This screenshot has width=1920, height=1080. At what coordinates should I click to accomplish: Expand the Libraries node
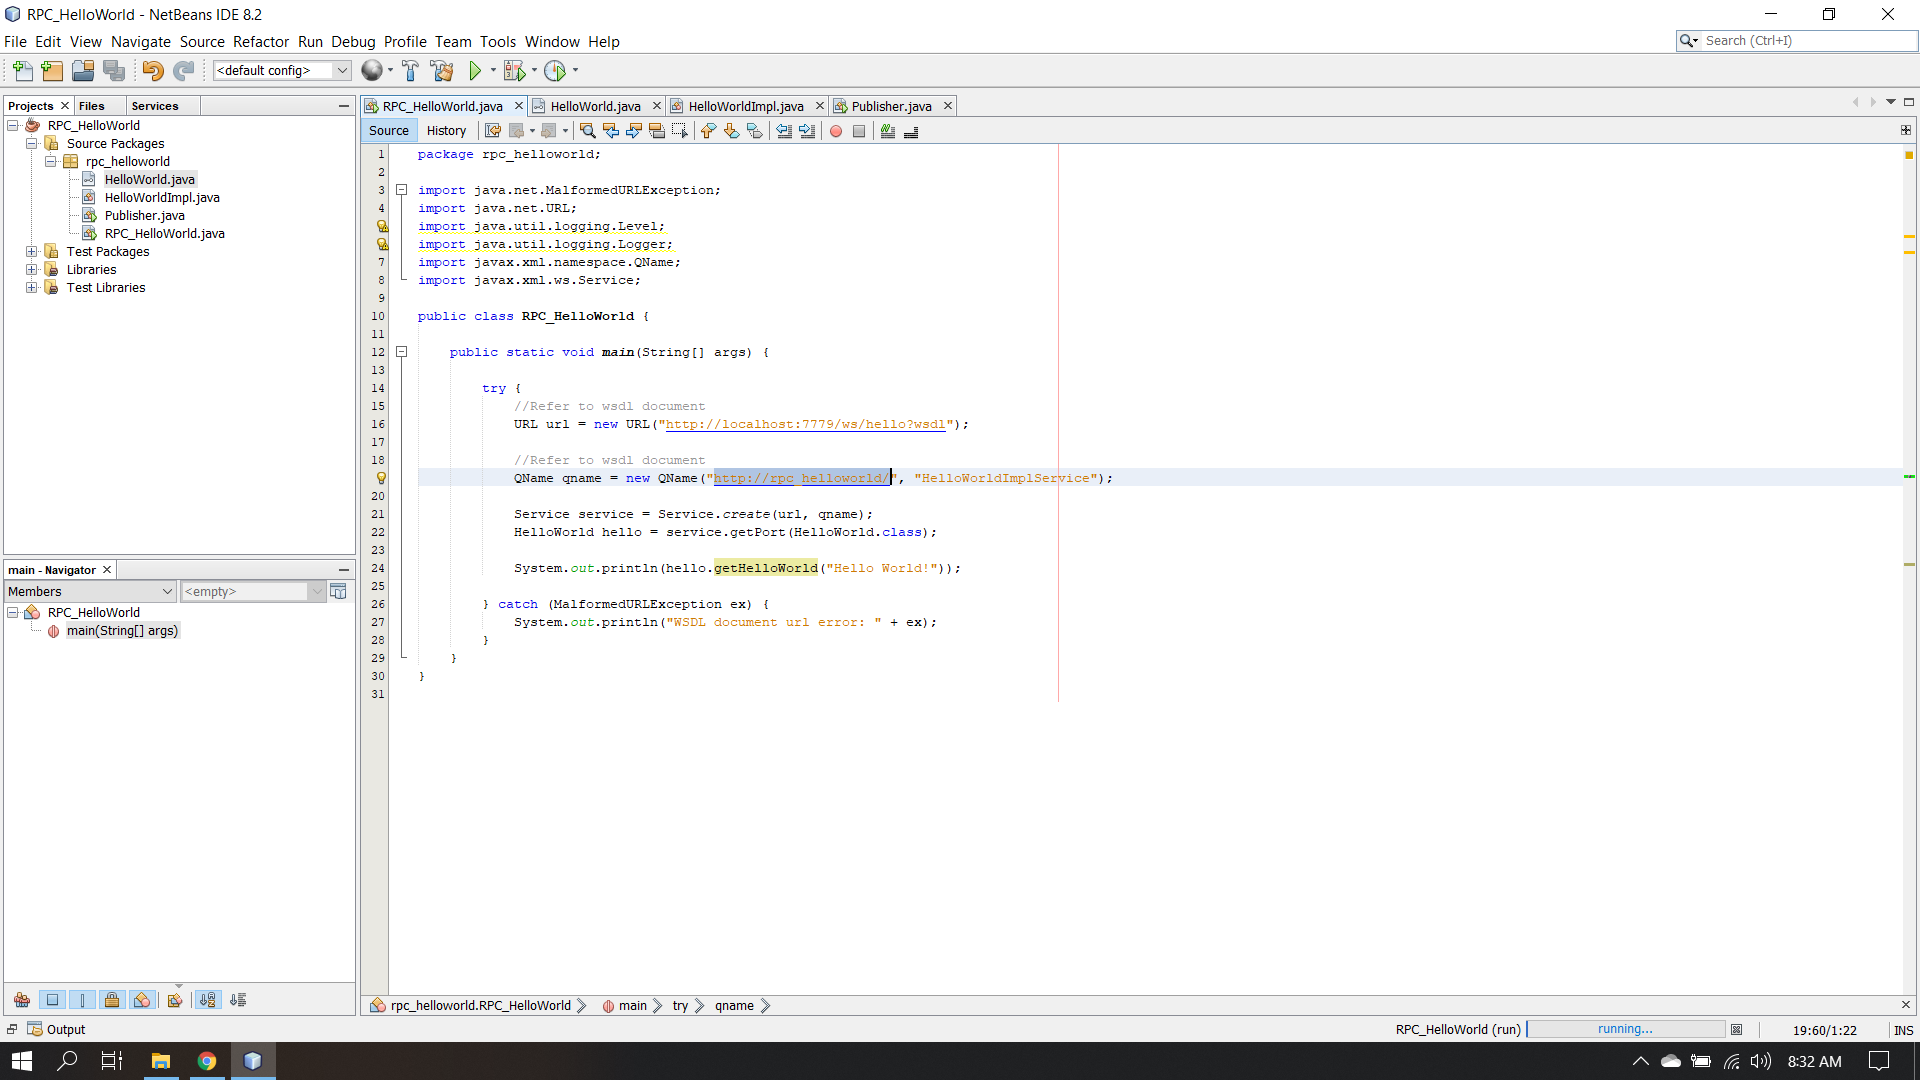[32, 270]
